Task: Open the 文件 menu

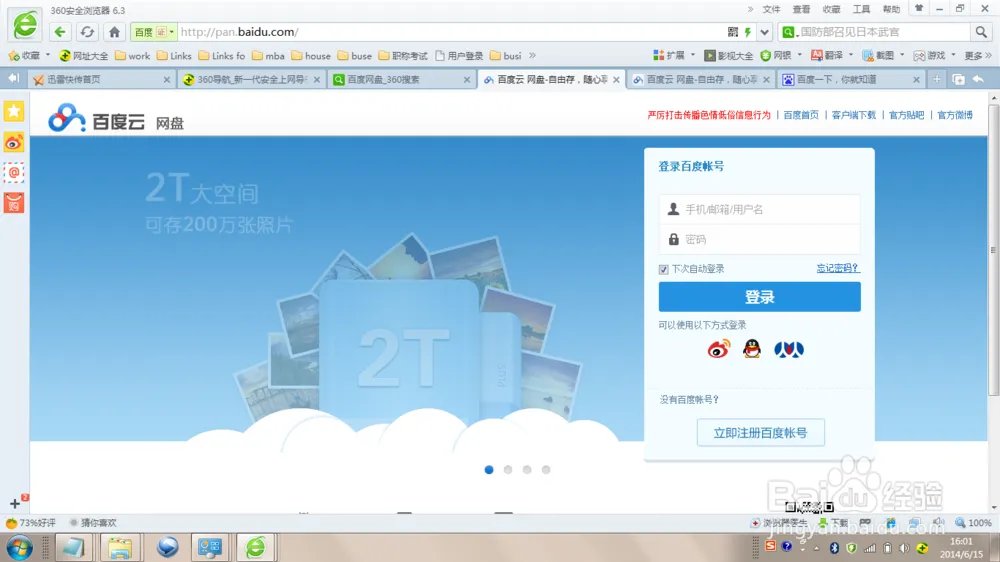Action: [771, 9]
